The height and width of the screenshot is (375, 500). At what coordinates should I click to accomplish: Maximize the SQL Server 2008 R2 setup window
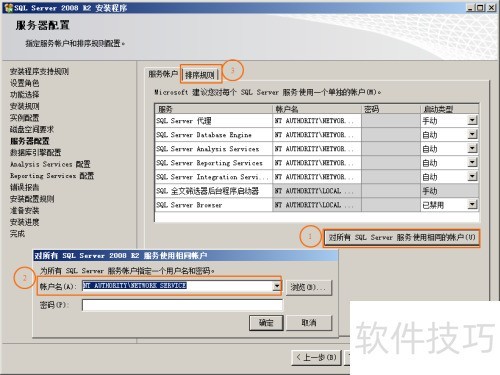coord(480,8)
